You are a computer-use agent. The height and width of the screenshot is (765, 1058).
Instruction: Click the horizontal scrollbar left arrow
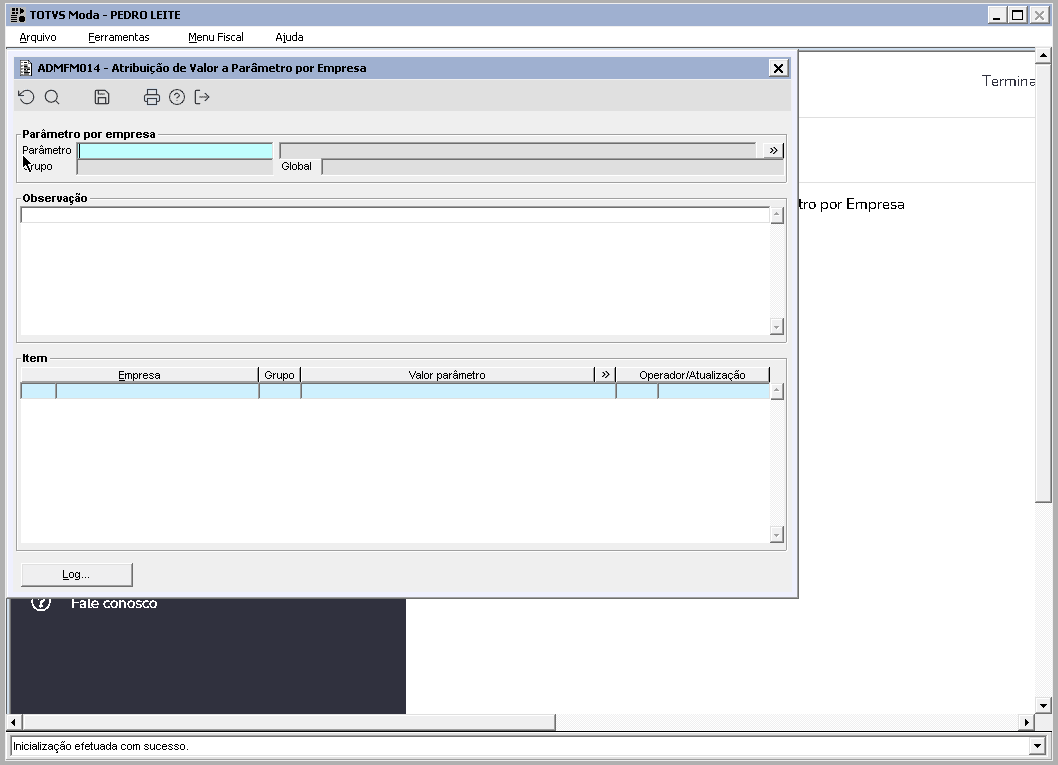pyautogui.click(x=13, y=722)
